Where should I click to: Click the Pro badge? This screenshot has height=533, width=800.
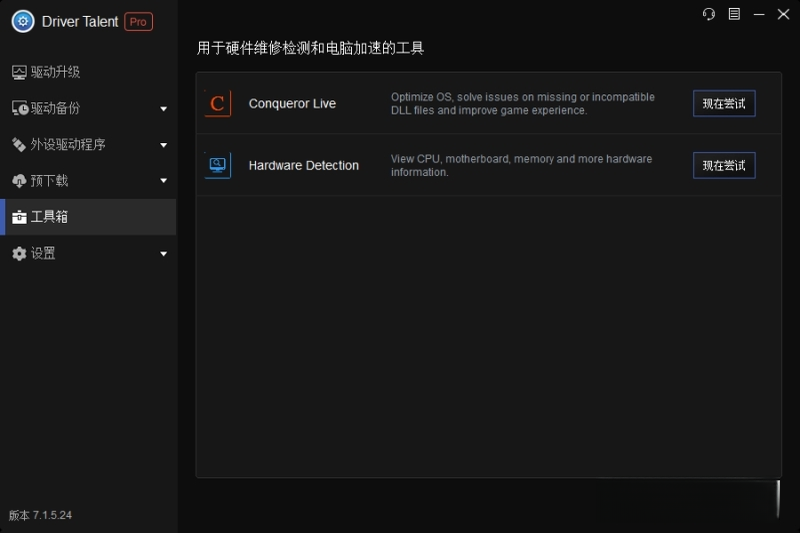point(138,22)
